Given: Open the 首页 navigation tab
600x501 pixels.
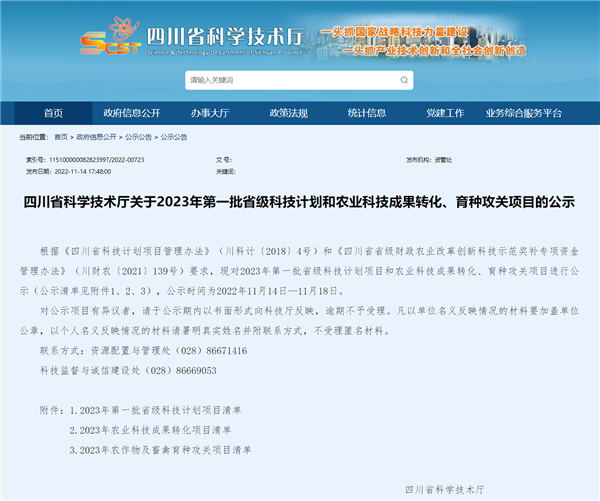Looking at the screenshot, I should point(53,113).
